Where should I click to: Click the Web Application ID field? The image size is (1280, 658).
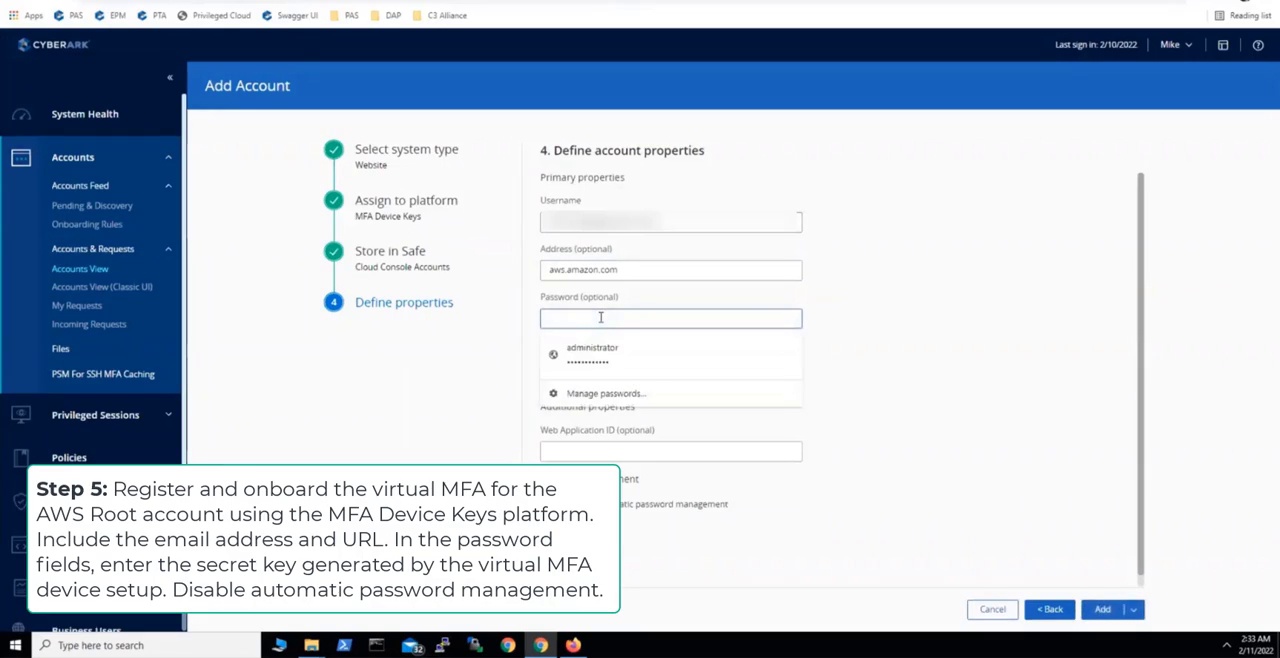(x=671, y=451)
